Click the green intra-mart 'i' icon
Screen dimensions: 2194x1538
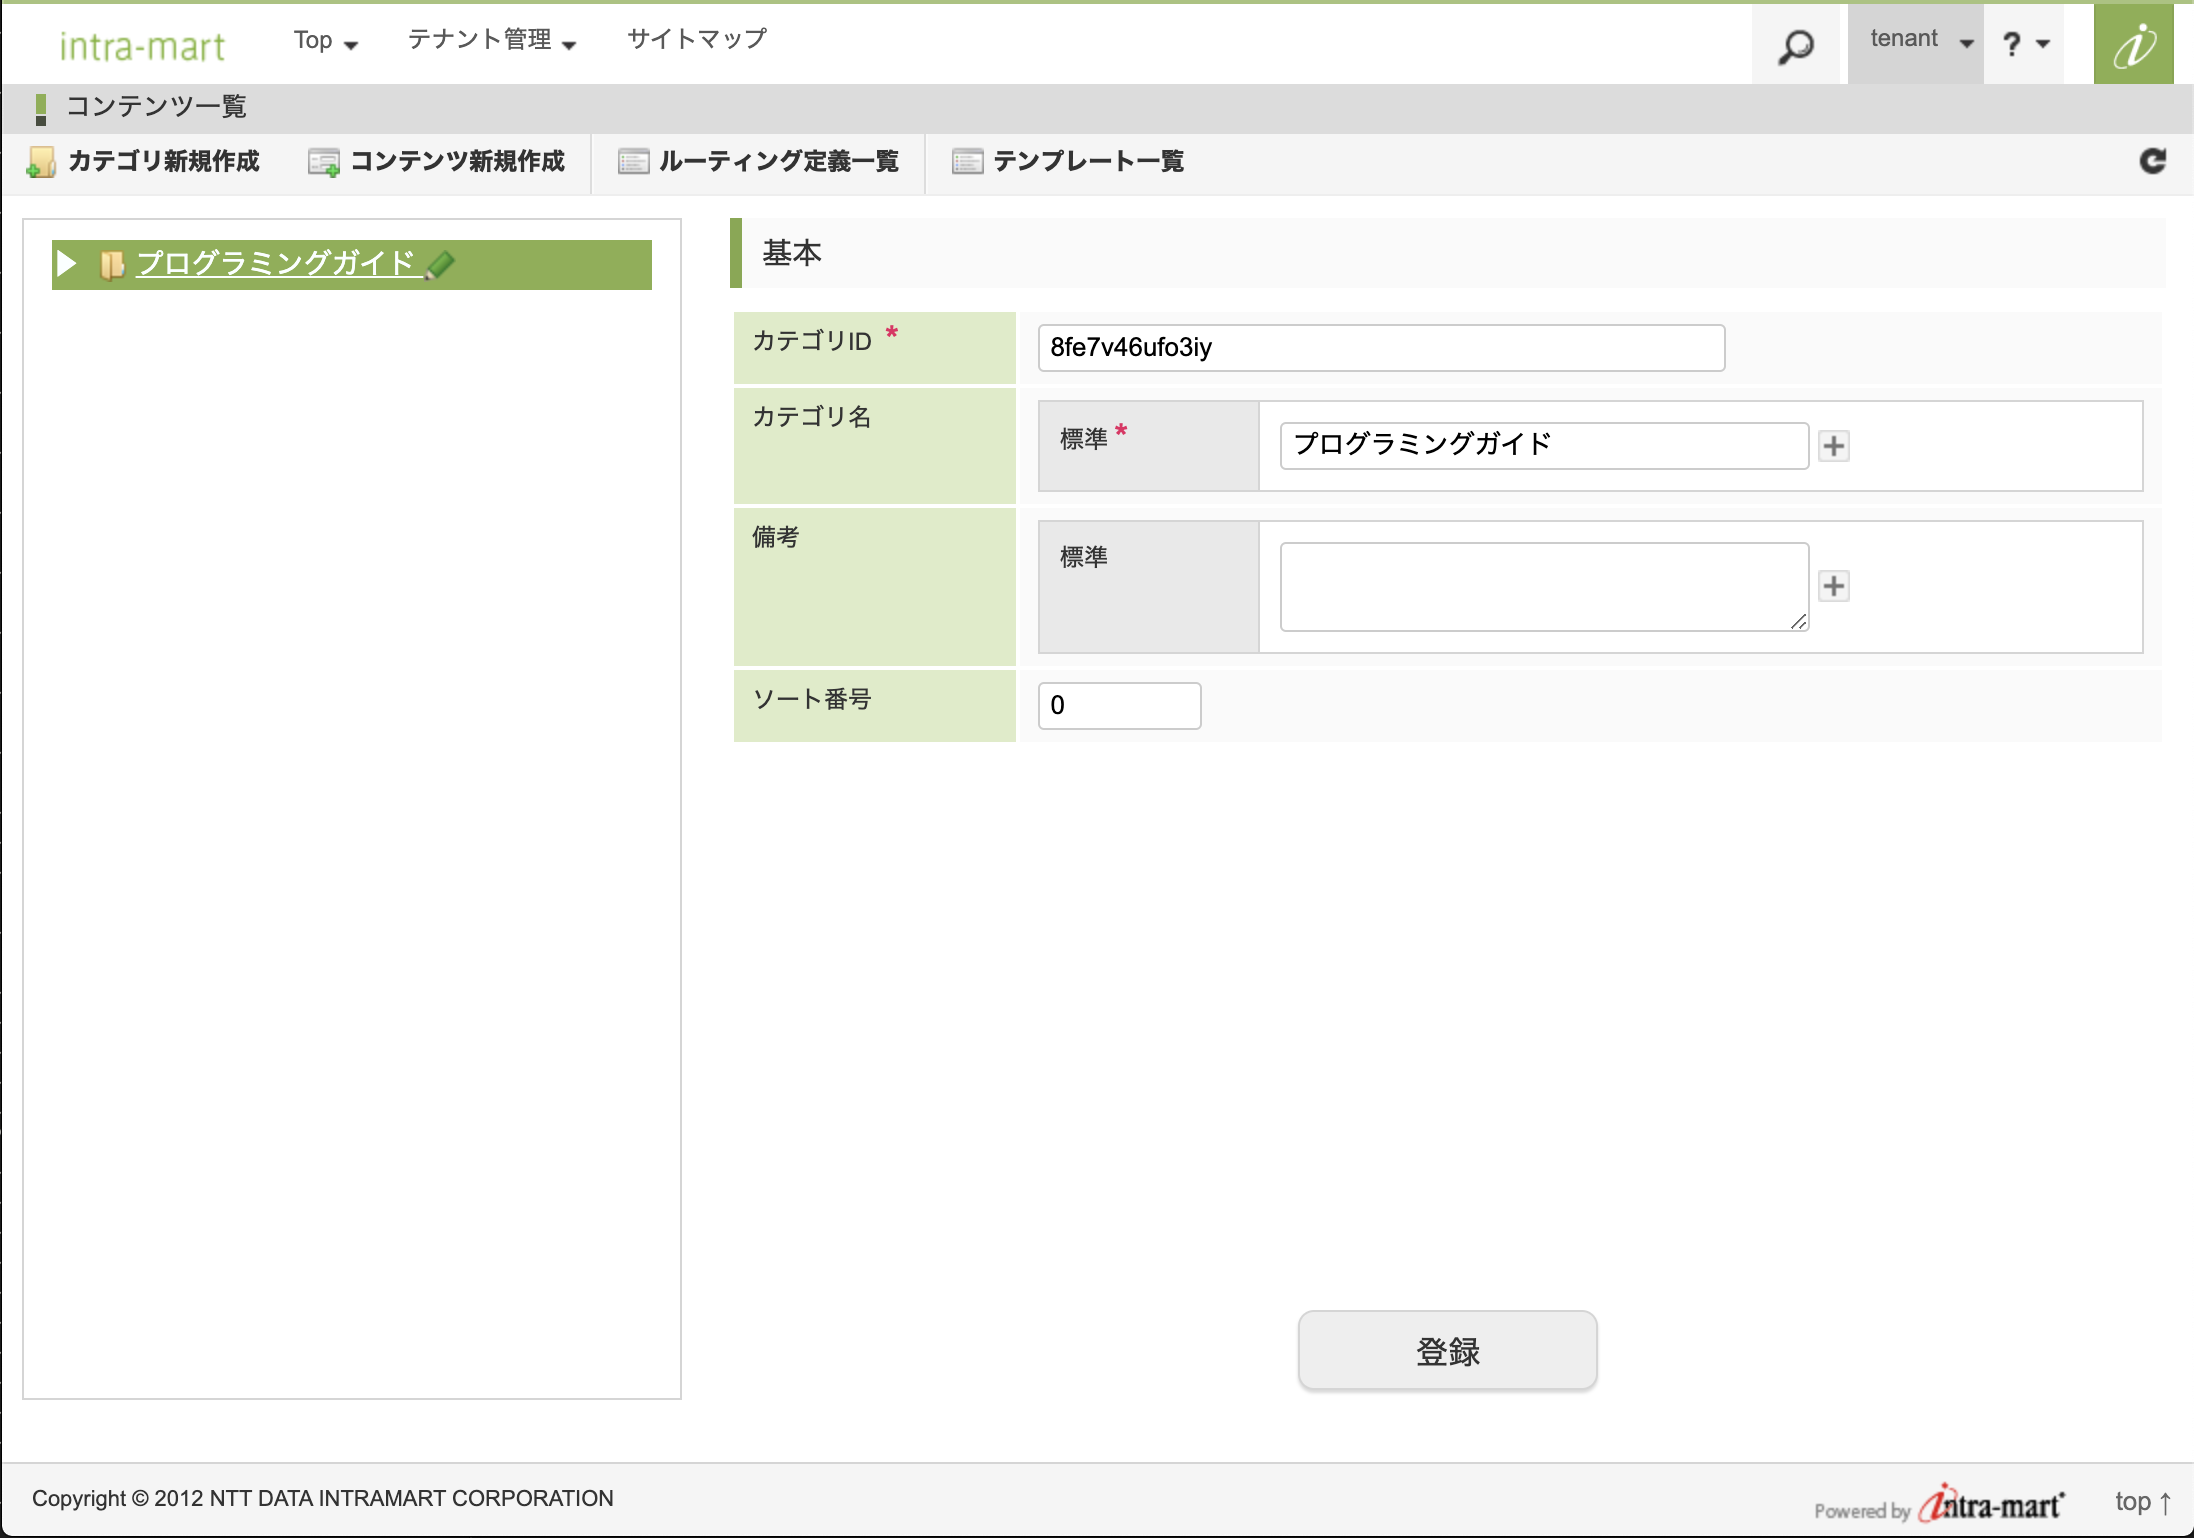tap(2133, 45)
